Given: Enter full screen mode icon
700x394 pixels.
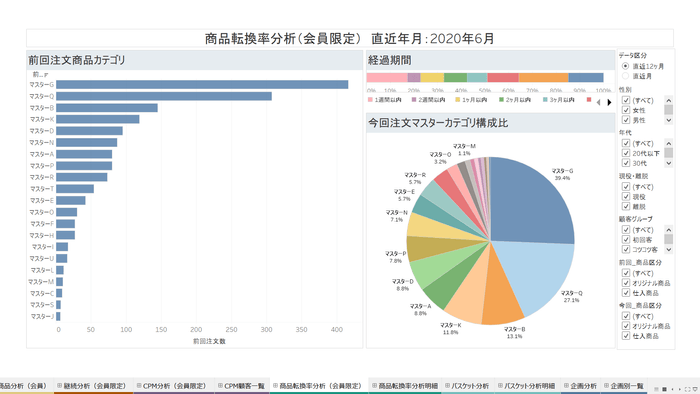Looking at the screenshot, I should (x=688, y=389).
